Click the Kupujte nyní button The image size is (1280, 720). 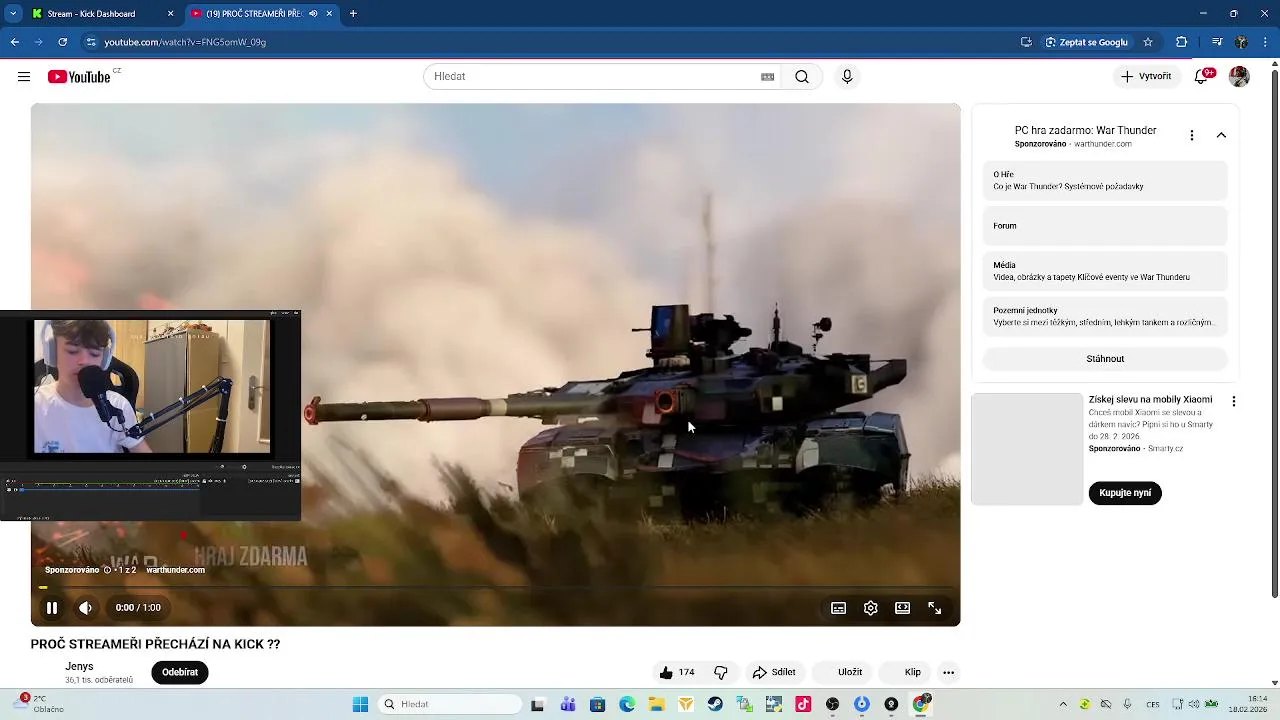click(x=1125, y=493)
